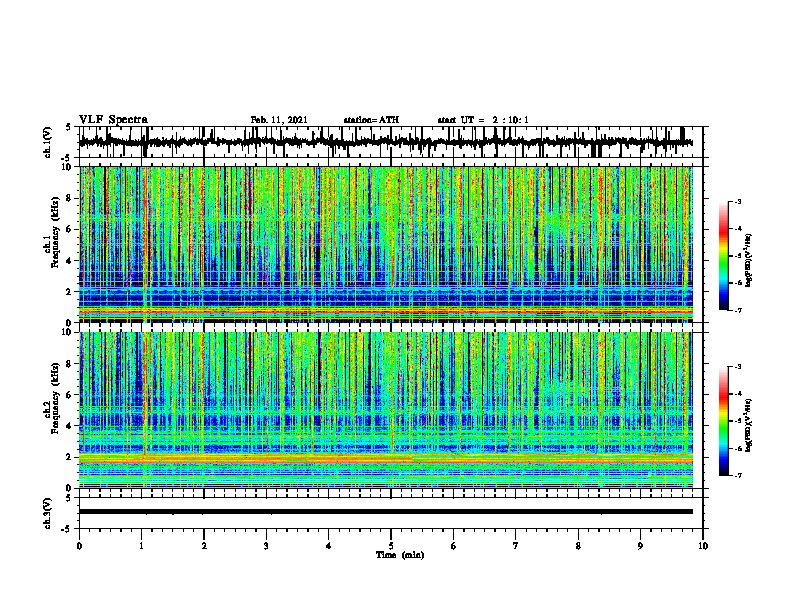Select the "Time (min)" axis label
This screenshot has width=792, height=612.
400,555
